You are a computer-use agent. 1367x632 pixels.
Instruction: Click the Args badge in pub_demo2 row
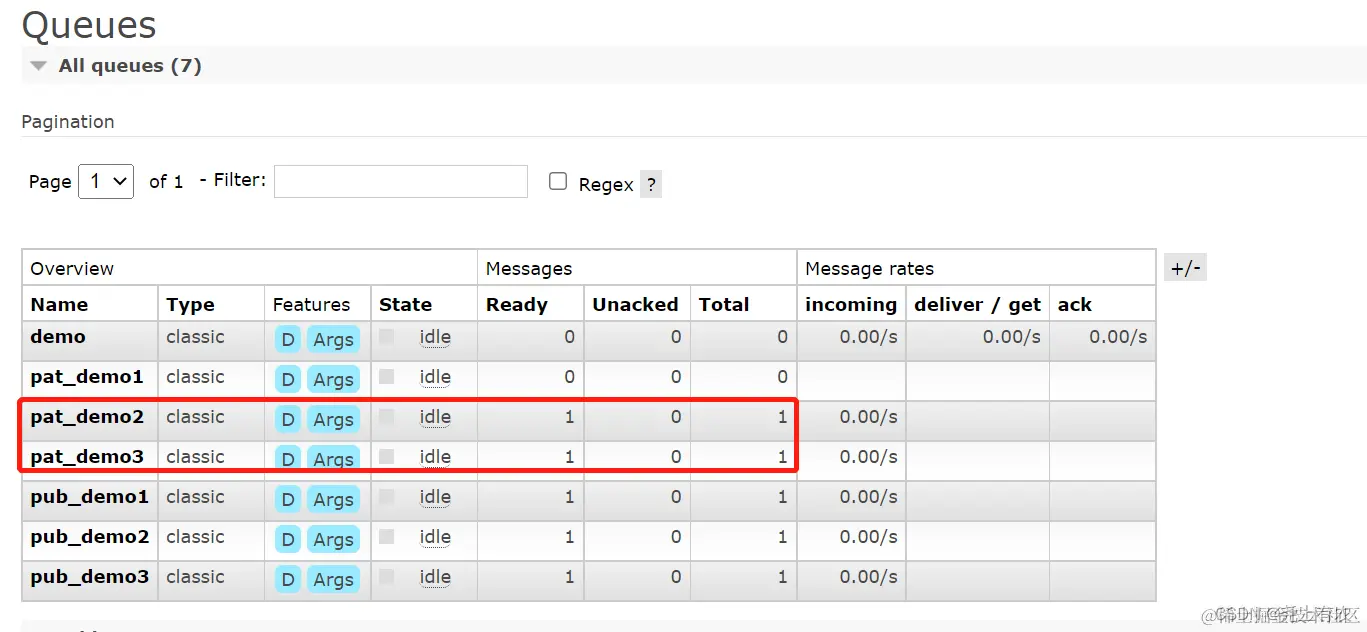click(x=333, y=540)
